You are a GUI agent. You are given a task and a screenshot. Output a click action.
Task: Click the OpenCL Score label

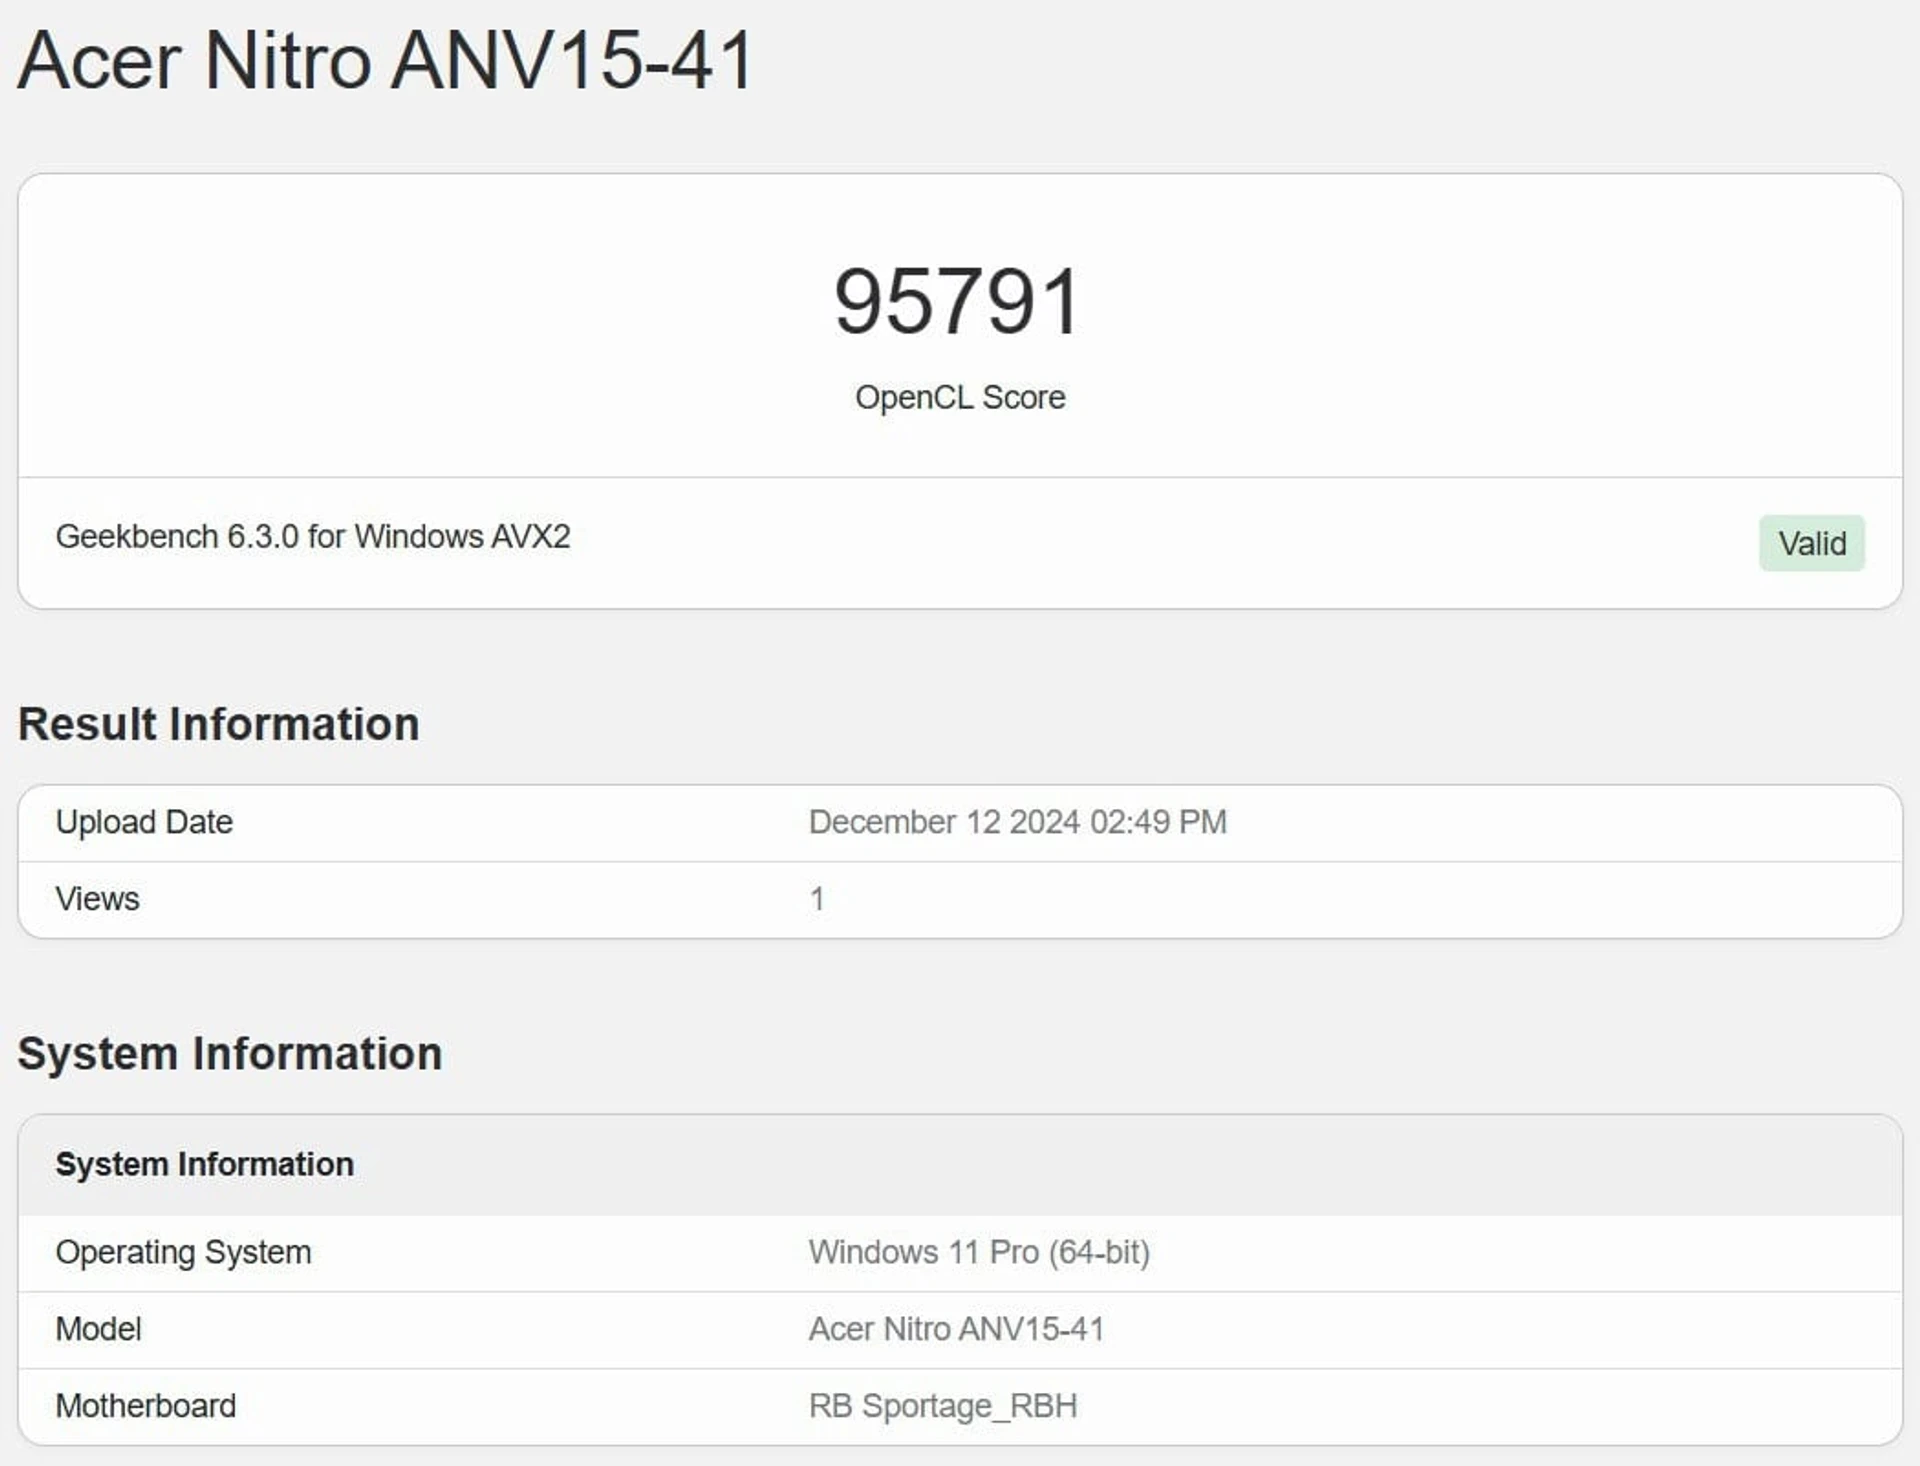tap(960, 397)
